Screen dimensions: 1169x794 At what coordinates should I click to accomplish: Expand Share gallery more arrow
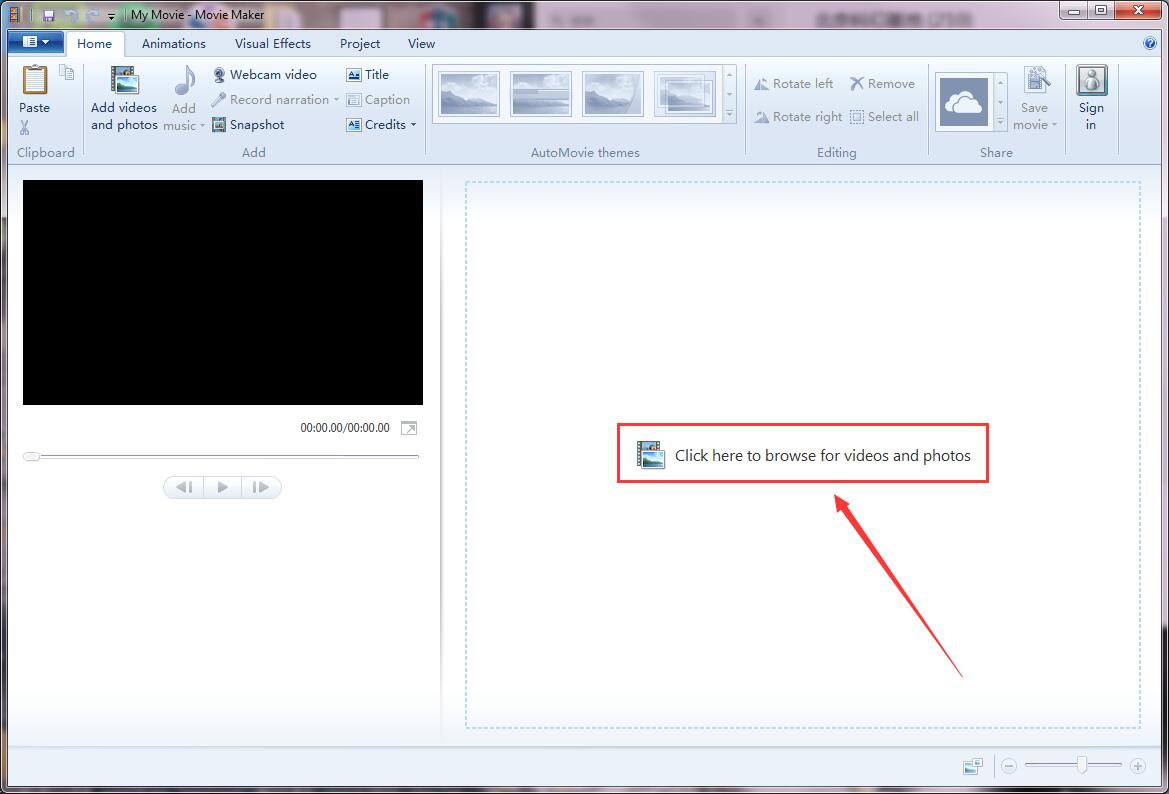click(x=1001, y=122)
